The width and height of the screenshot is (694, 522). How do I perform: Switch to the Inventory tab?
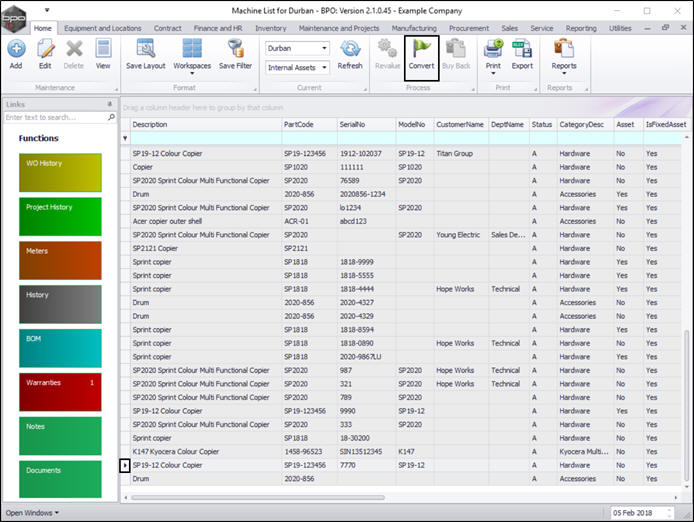(x=270, y=29)
